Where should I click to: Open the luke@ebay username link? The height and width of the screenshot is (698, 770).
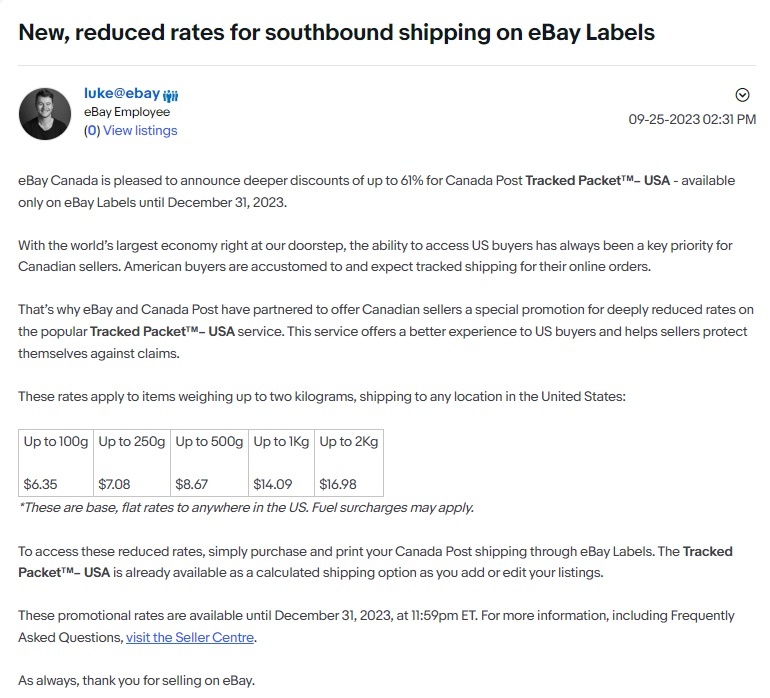pos(122,93)
